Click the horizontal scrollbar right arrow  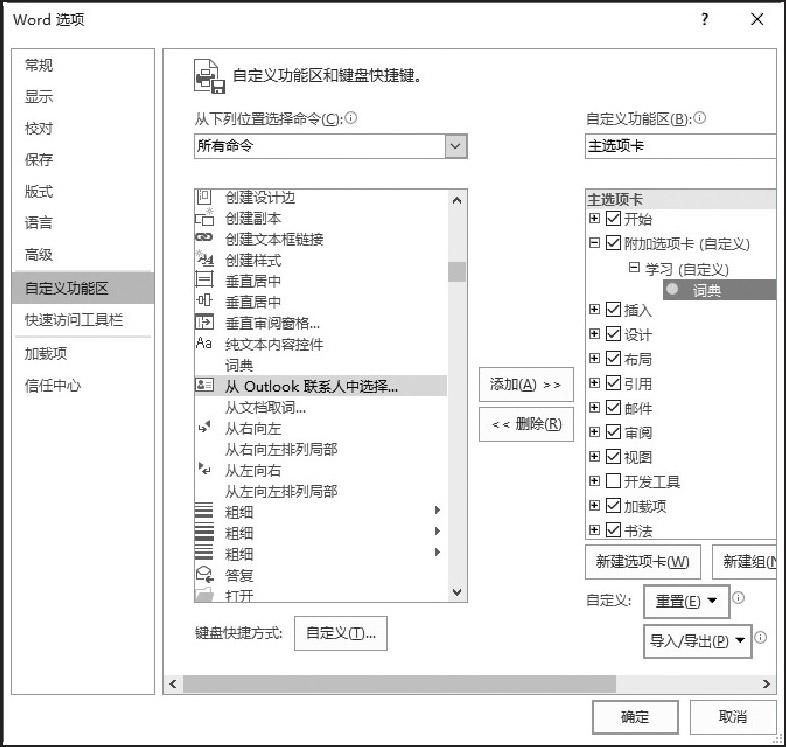tap(766, 684)
